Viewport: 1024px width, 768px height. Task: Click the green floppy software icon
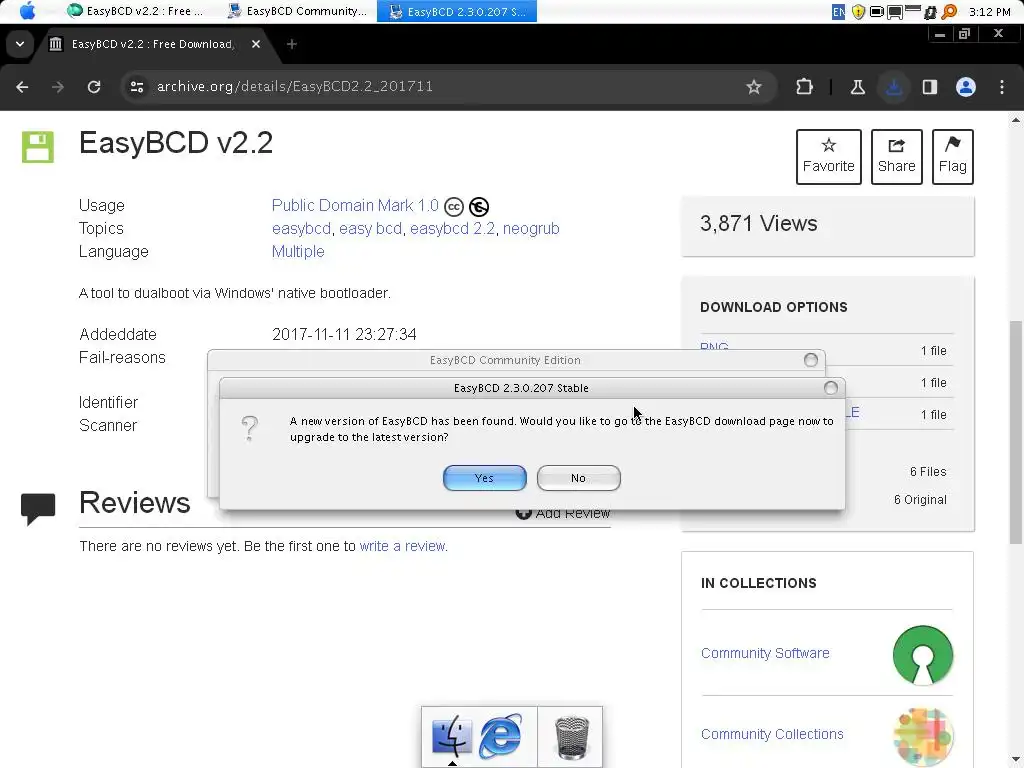pos(38,147)
